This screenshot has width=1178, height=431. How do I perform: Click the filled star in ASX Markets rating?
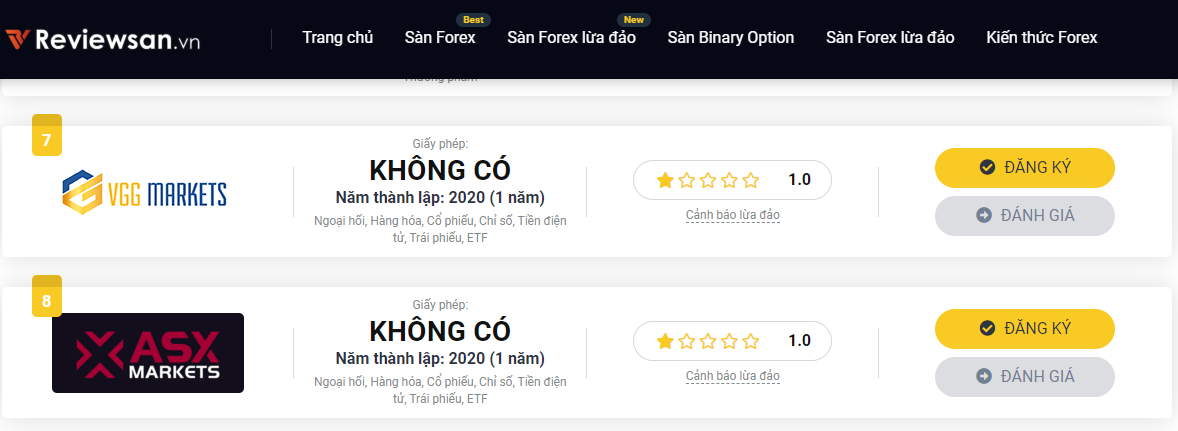(665, 341)
